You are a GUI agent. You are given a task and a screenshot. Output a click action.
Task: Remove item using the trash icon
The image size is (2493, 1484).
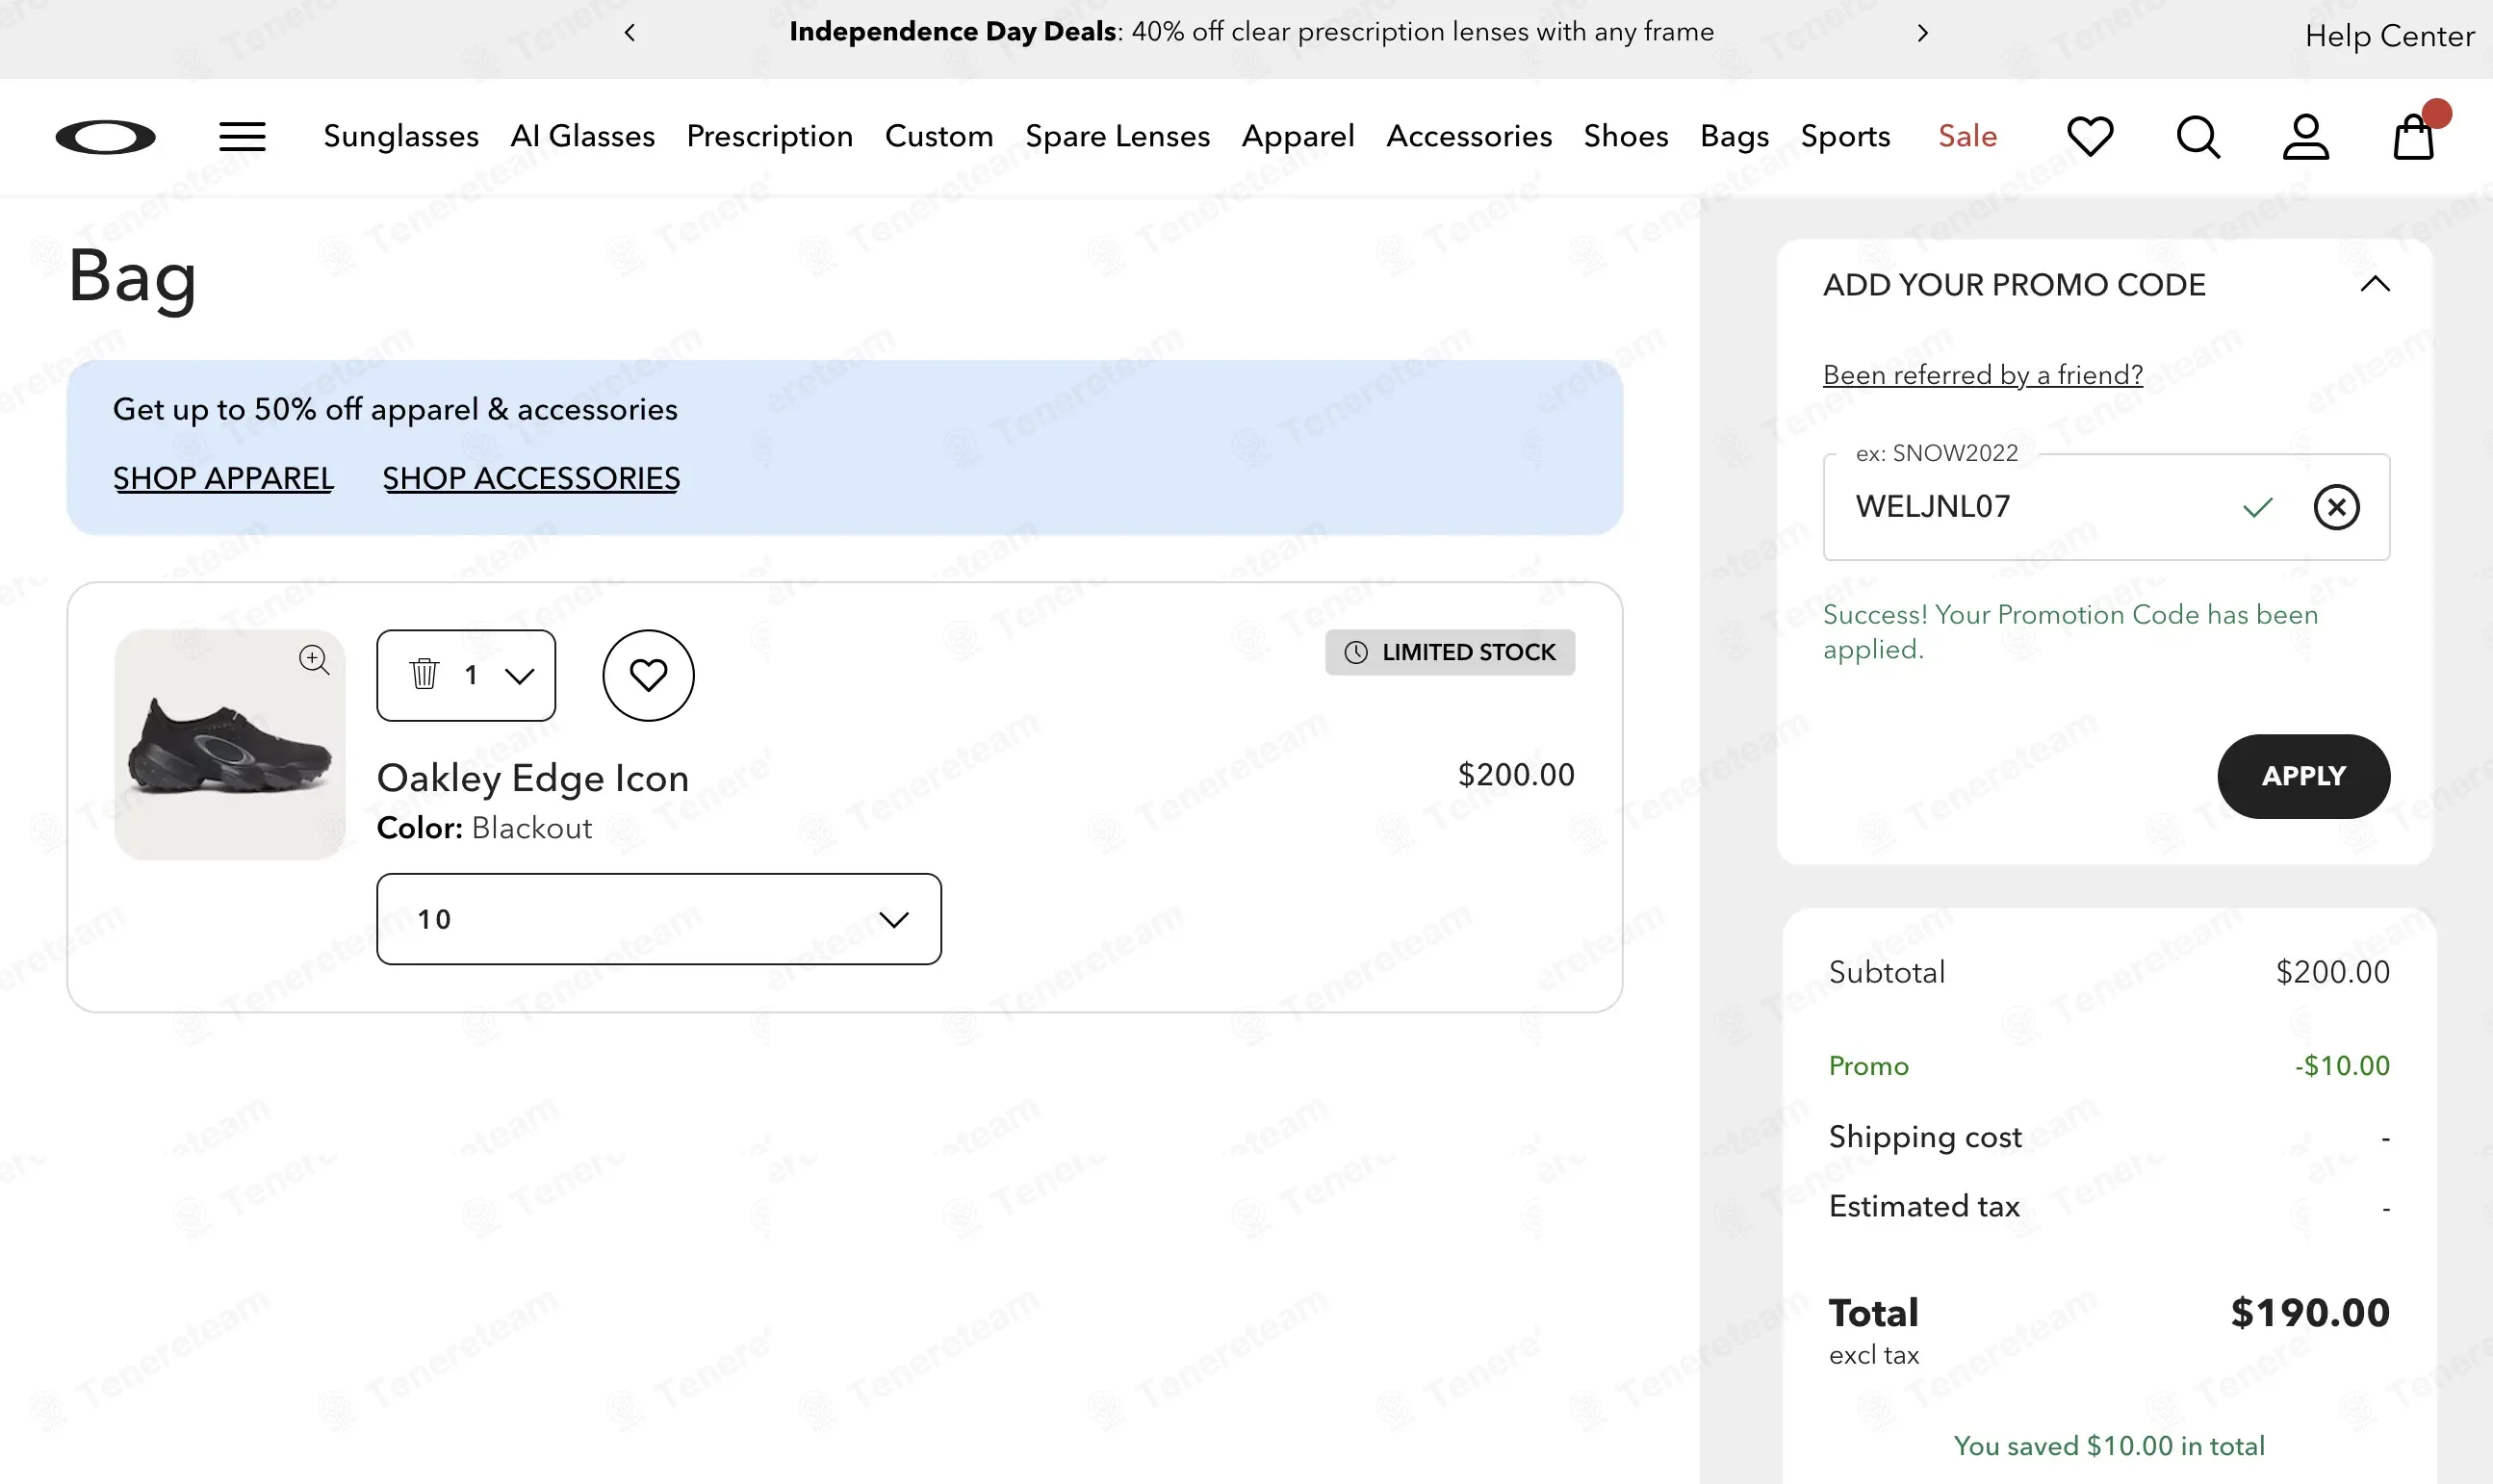point(424,674)
